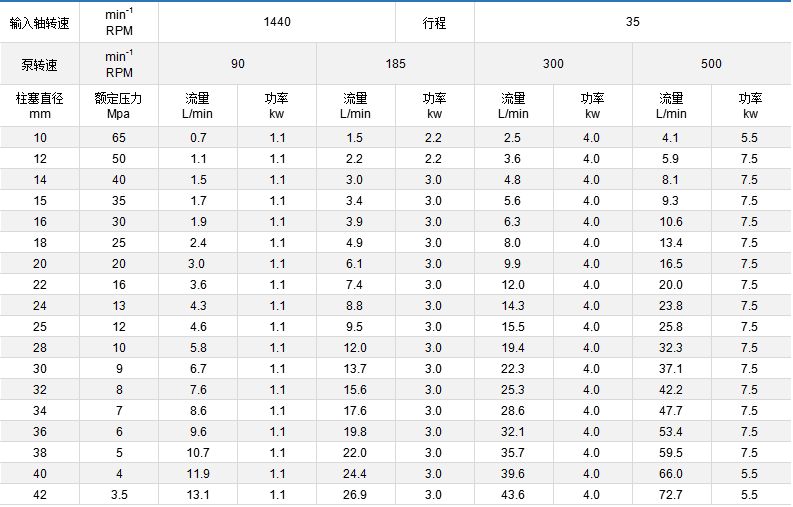793x507 pixels.
Task: Click the 24.4 flow value cell
Action: [355, 474]
